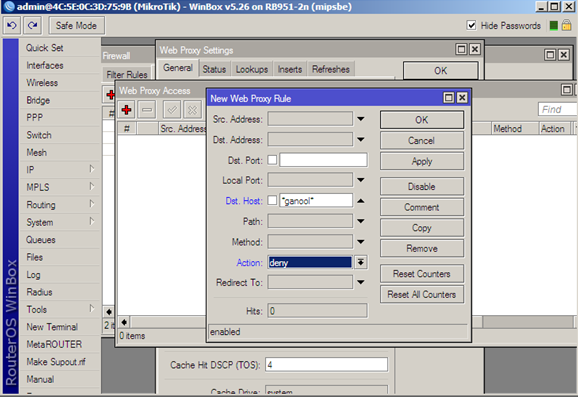The width and height of the screenshot is (578, 397).
Task: Toggle the Dst. Port invert checkbox
Action: (272, 160)
